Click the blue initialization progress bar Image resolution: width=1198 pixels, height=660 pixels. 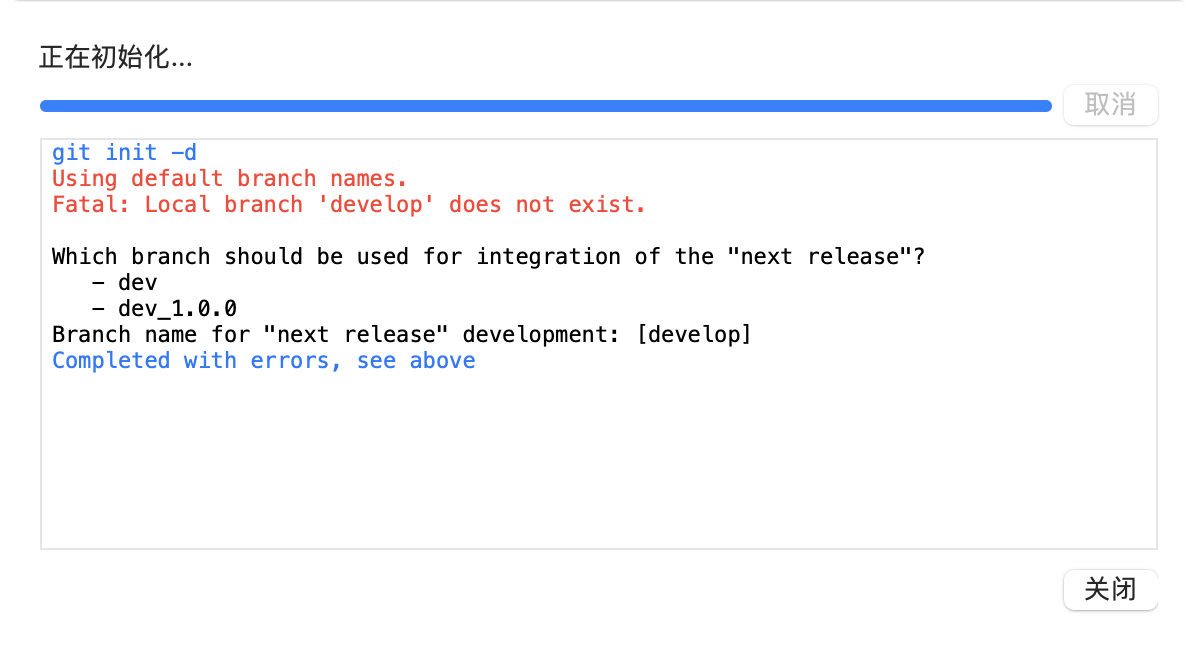click(x=545, y=105)
